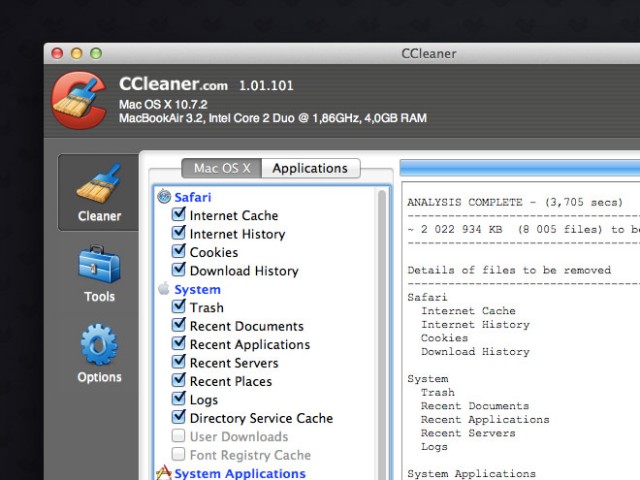Click the CCleaner.com header title

[x=173, y=84]
